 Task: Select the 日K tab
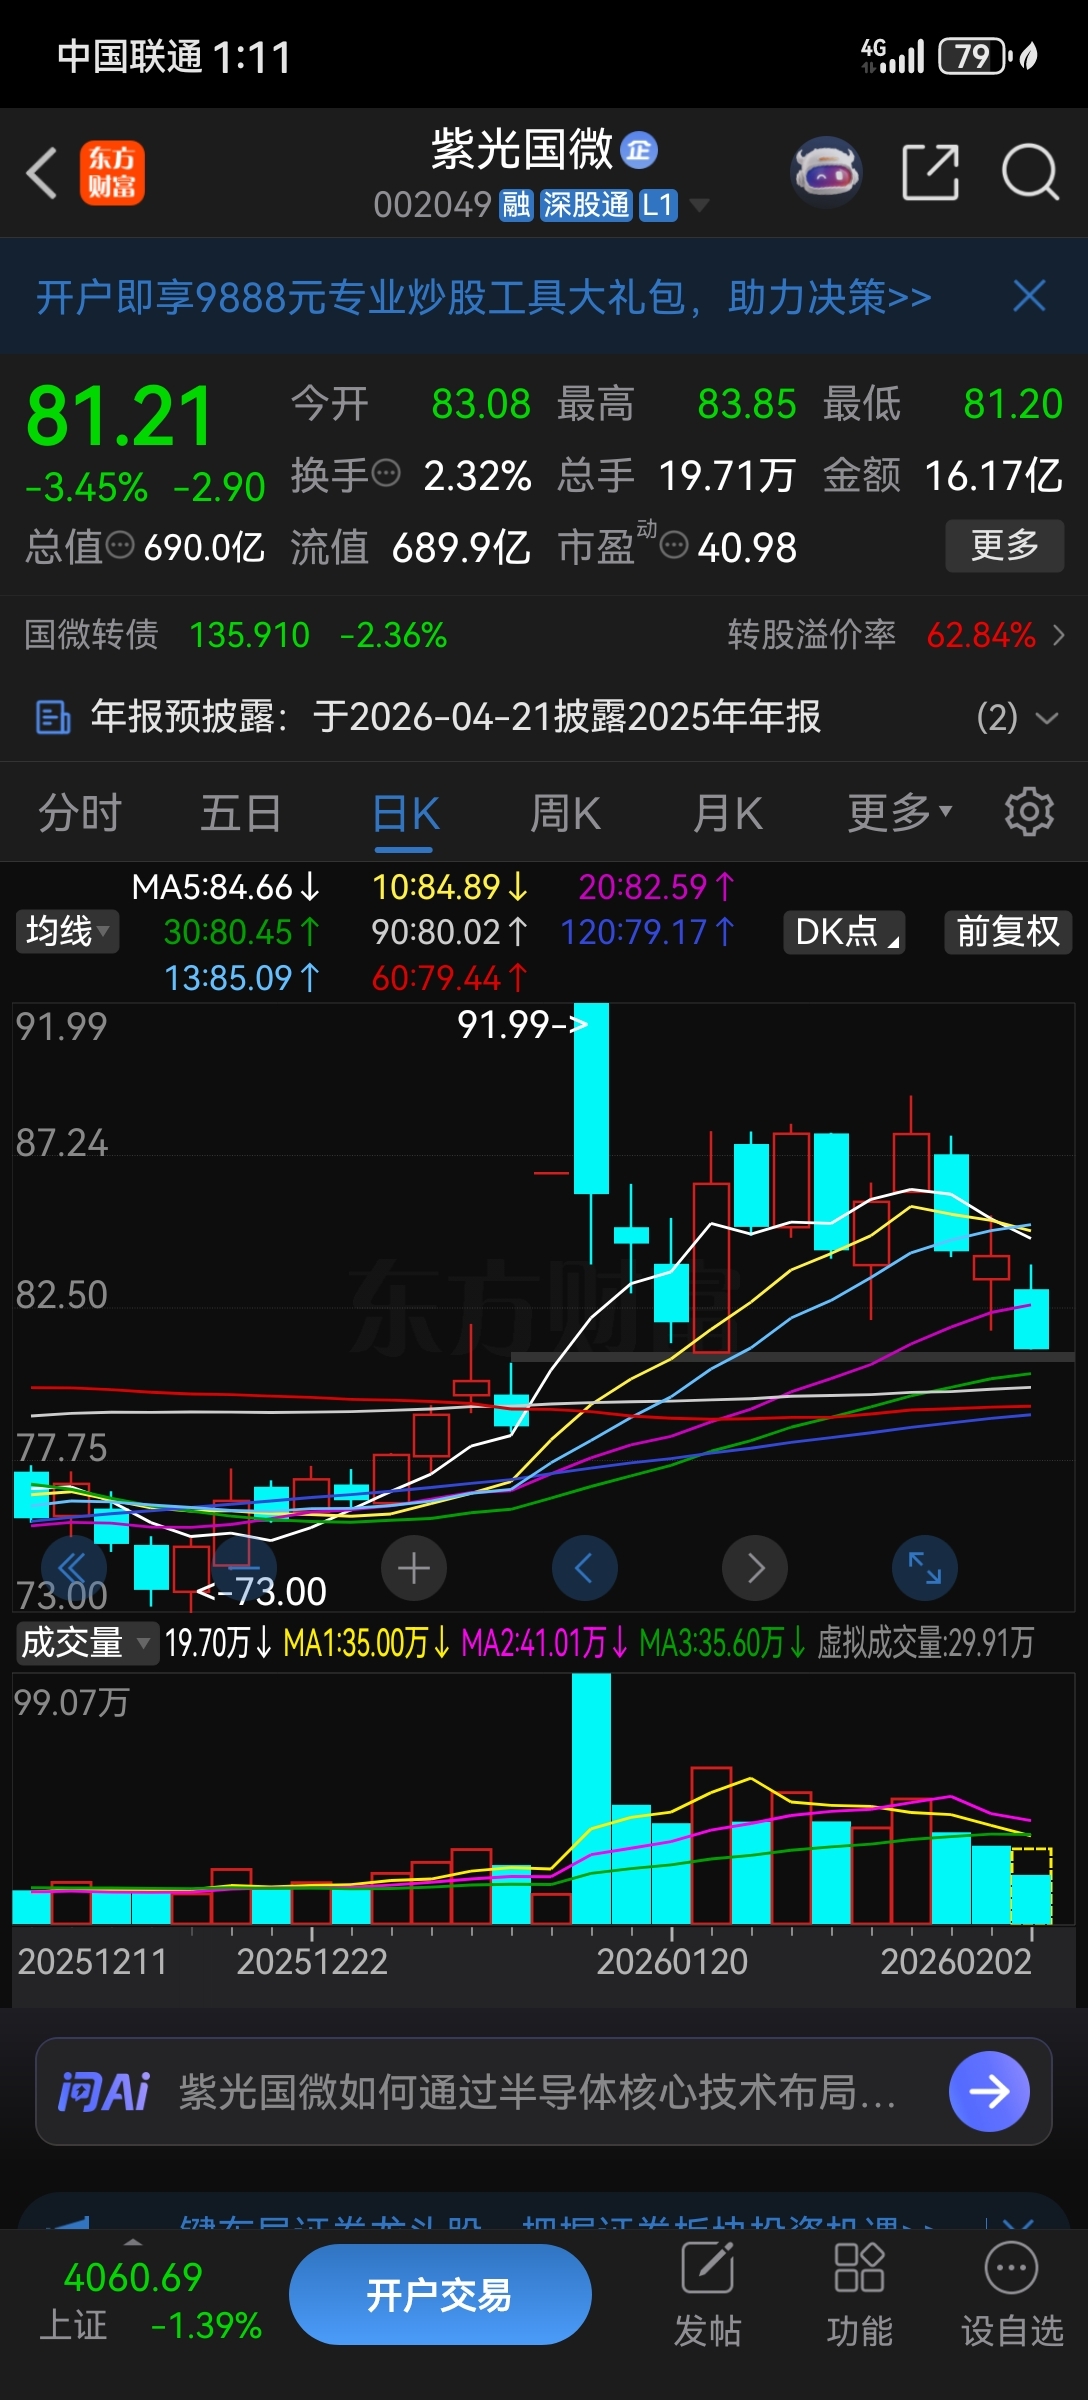[405, 813]
